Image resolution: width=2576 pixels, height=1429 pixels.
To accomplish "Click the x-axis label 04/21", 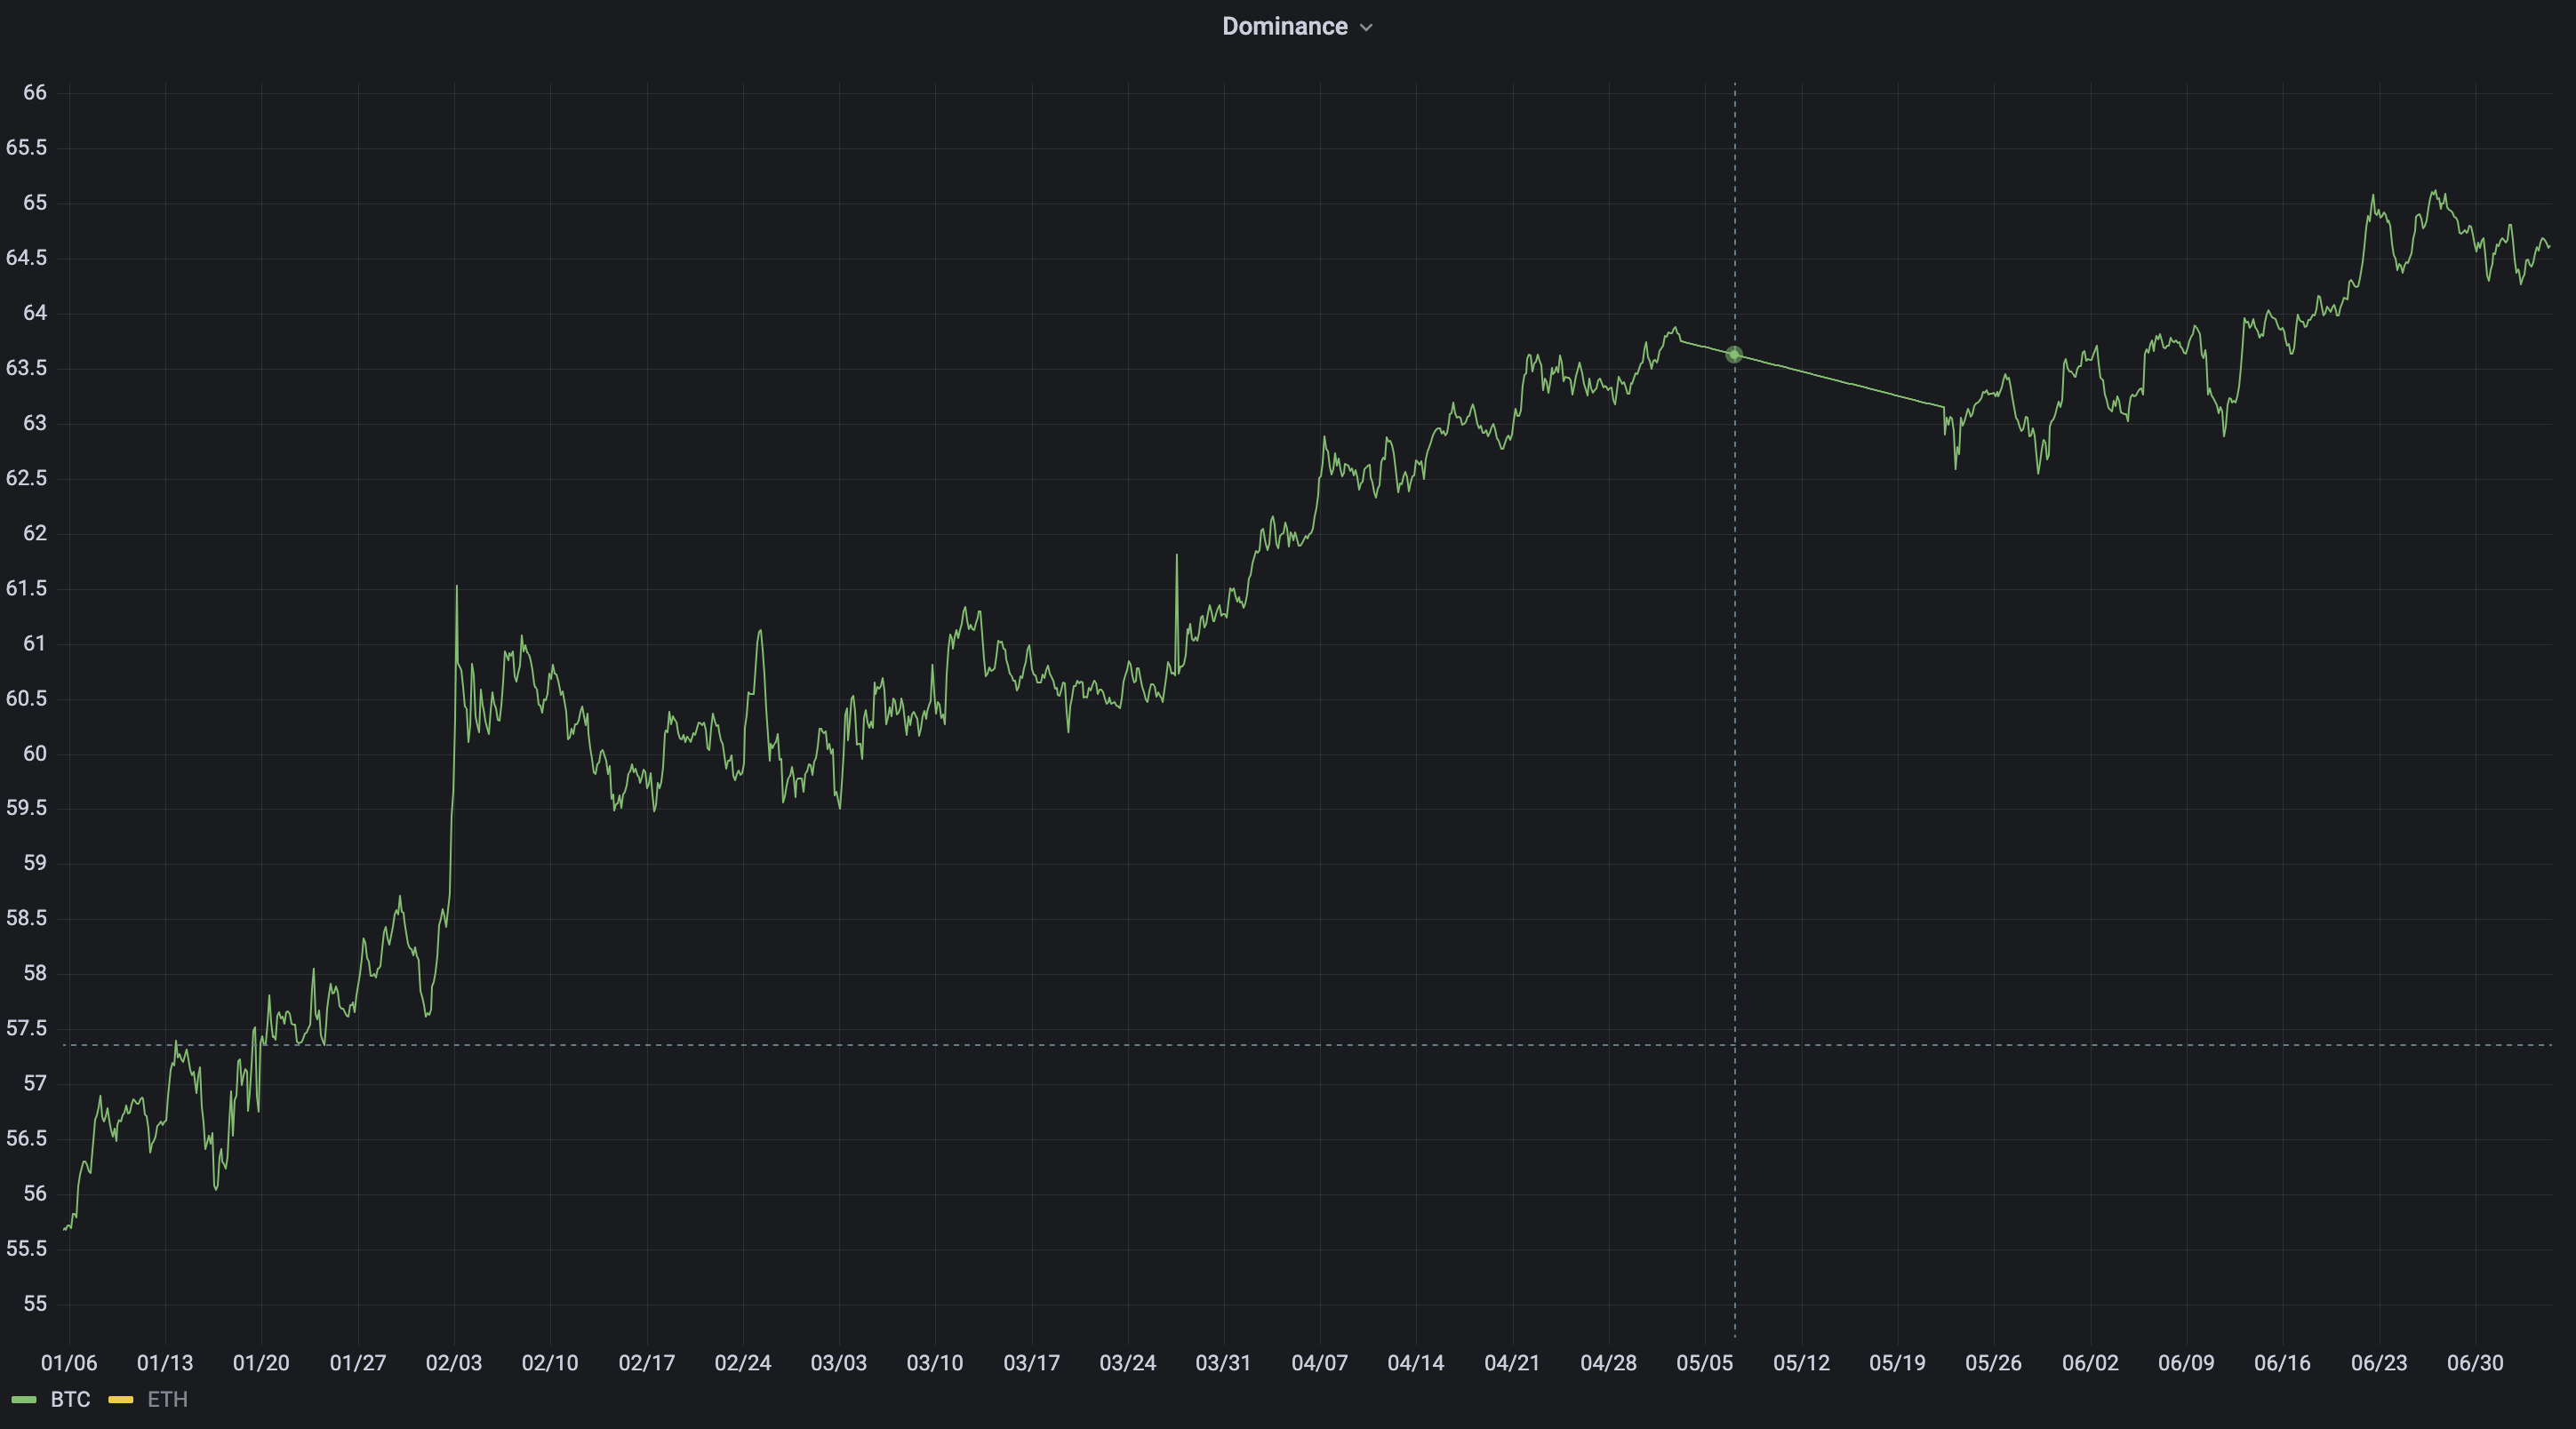I will 1513,1363.
